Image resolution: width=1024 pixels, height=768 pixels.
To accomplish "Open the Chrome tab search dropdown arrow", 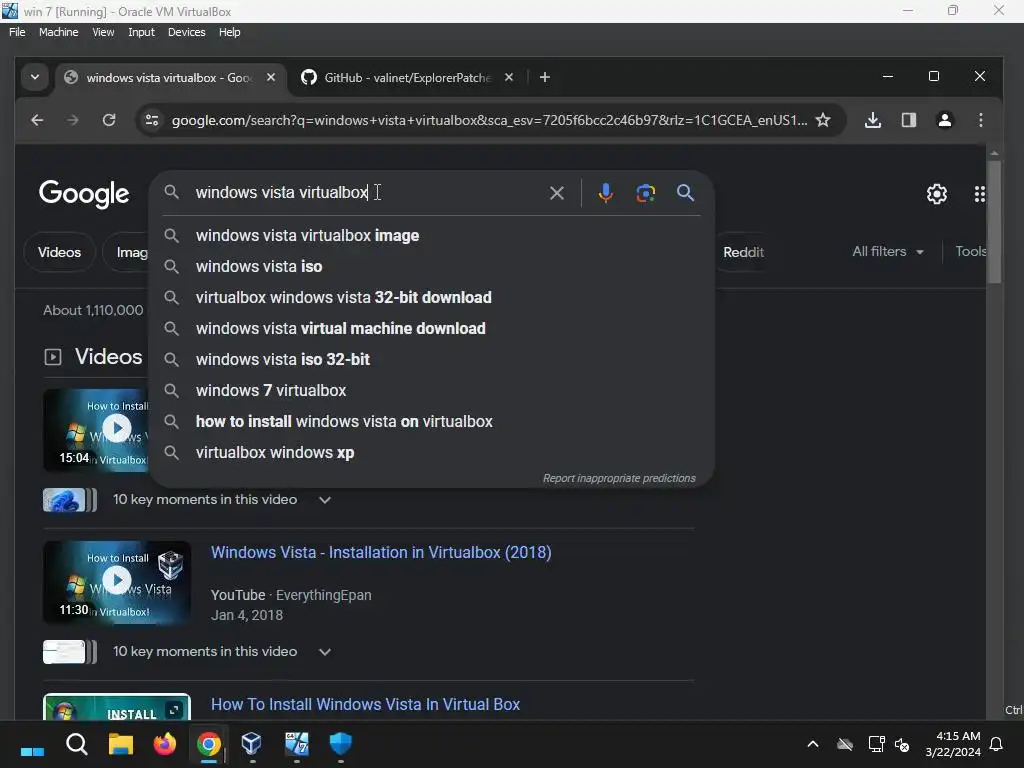I will click(x=35, y=77).
